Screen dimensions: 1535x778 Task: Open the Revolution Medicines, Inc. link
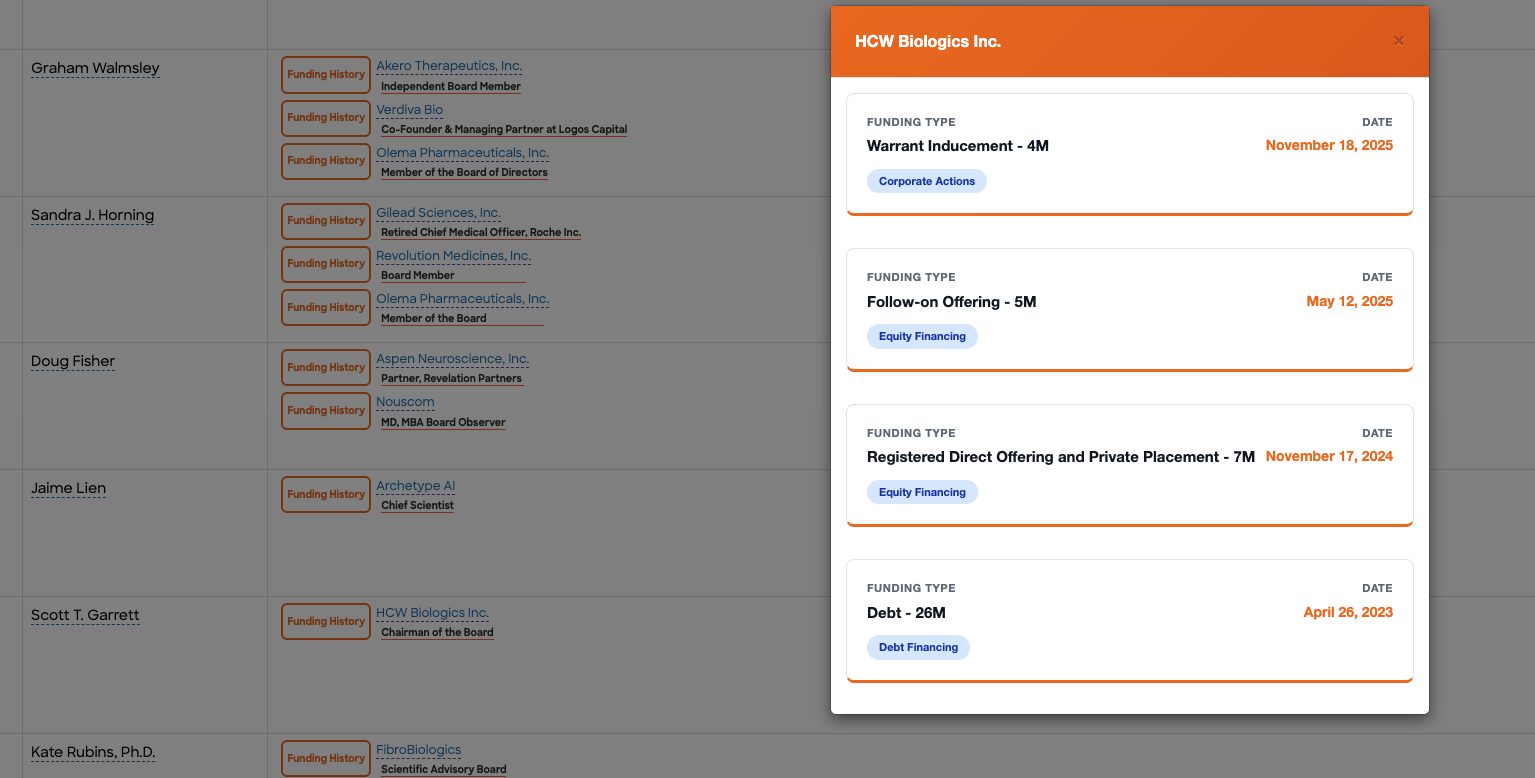coord(453,256)
